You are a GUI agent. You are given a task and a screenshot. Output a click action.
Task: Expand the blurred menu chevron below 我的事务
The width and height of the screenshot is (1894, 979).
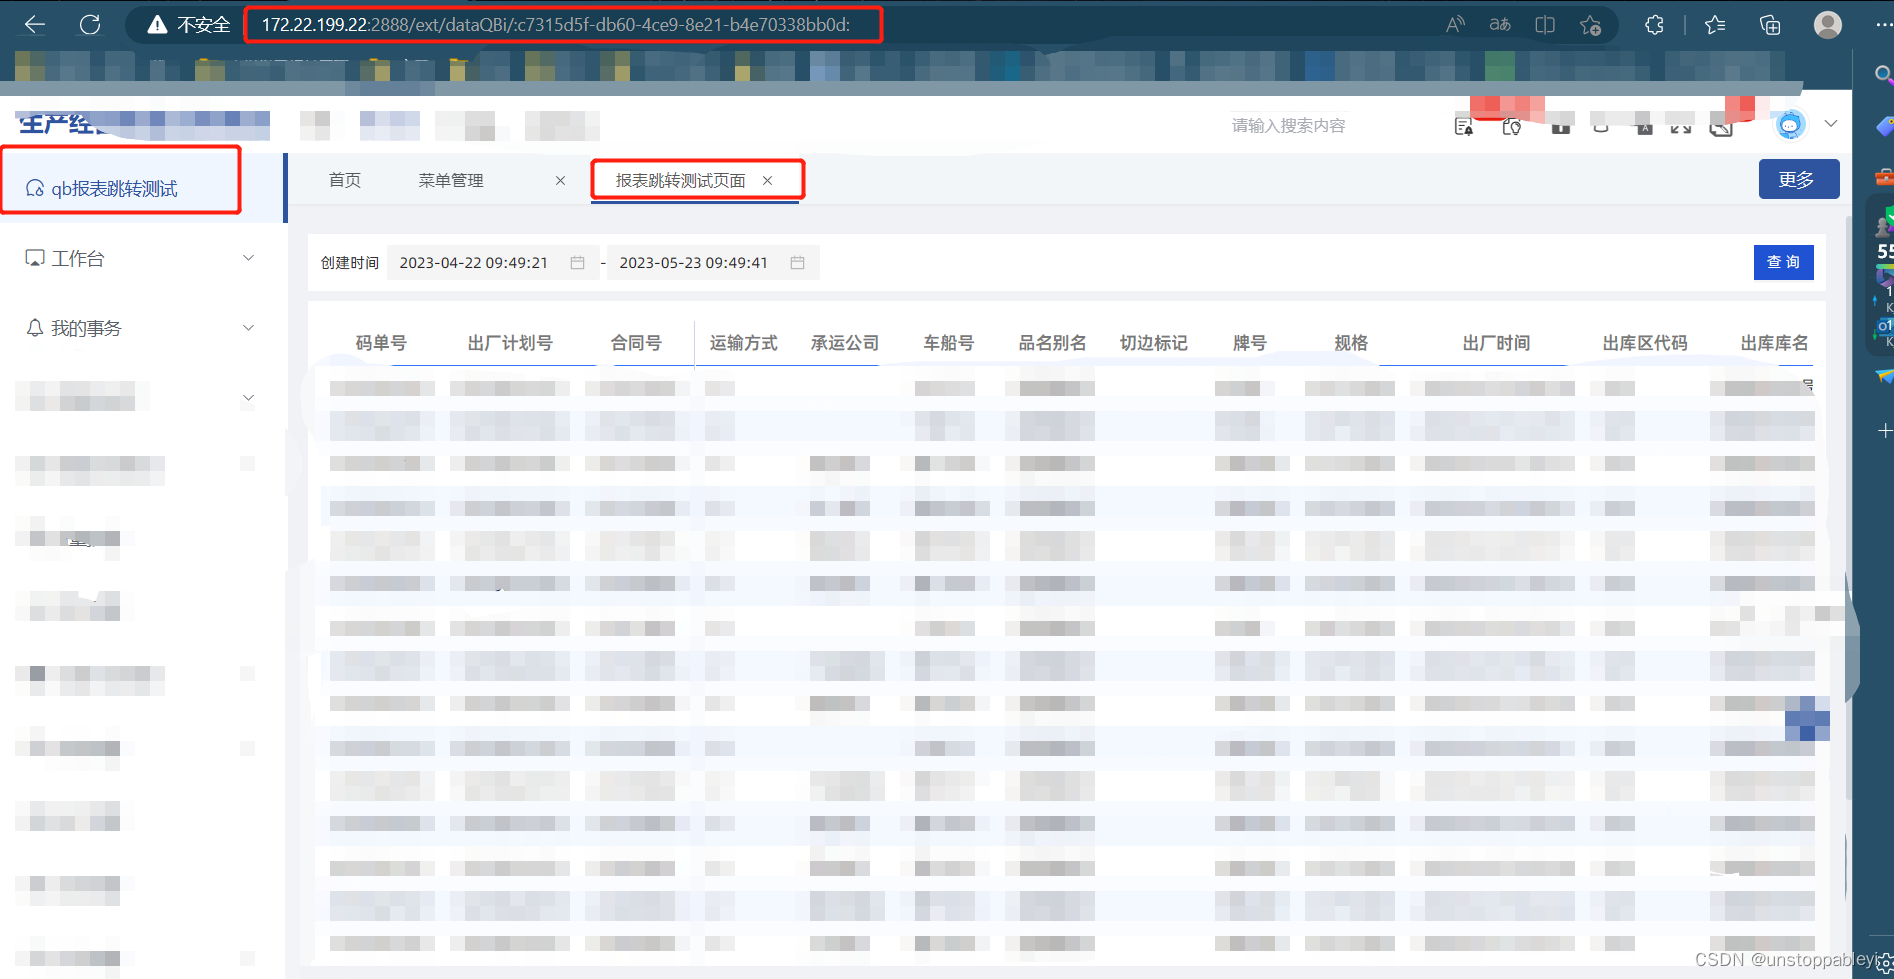[249, 398]
